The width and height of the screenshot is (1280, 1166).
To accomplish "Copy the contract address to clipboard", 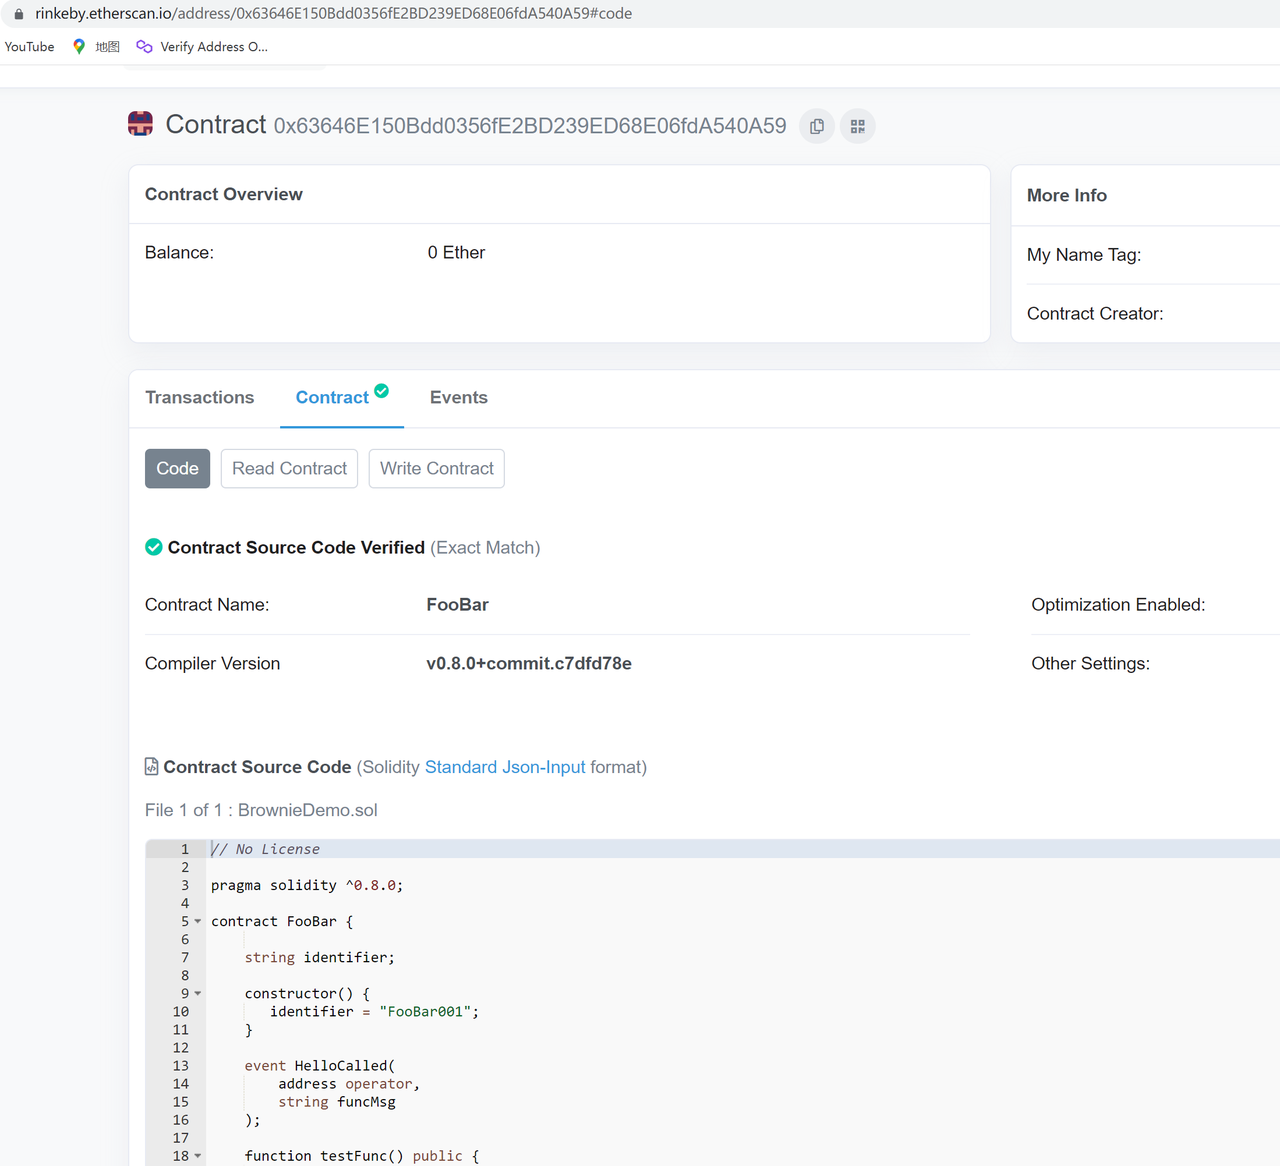I will pyautogui.click(x=817, y=126).
